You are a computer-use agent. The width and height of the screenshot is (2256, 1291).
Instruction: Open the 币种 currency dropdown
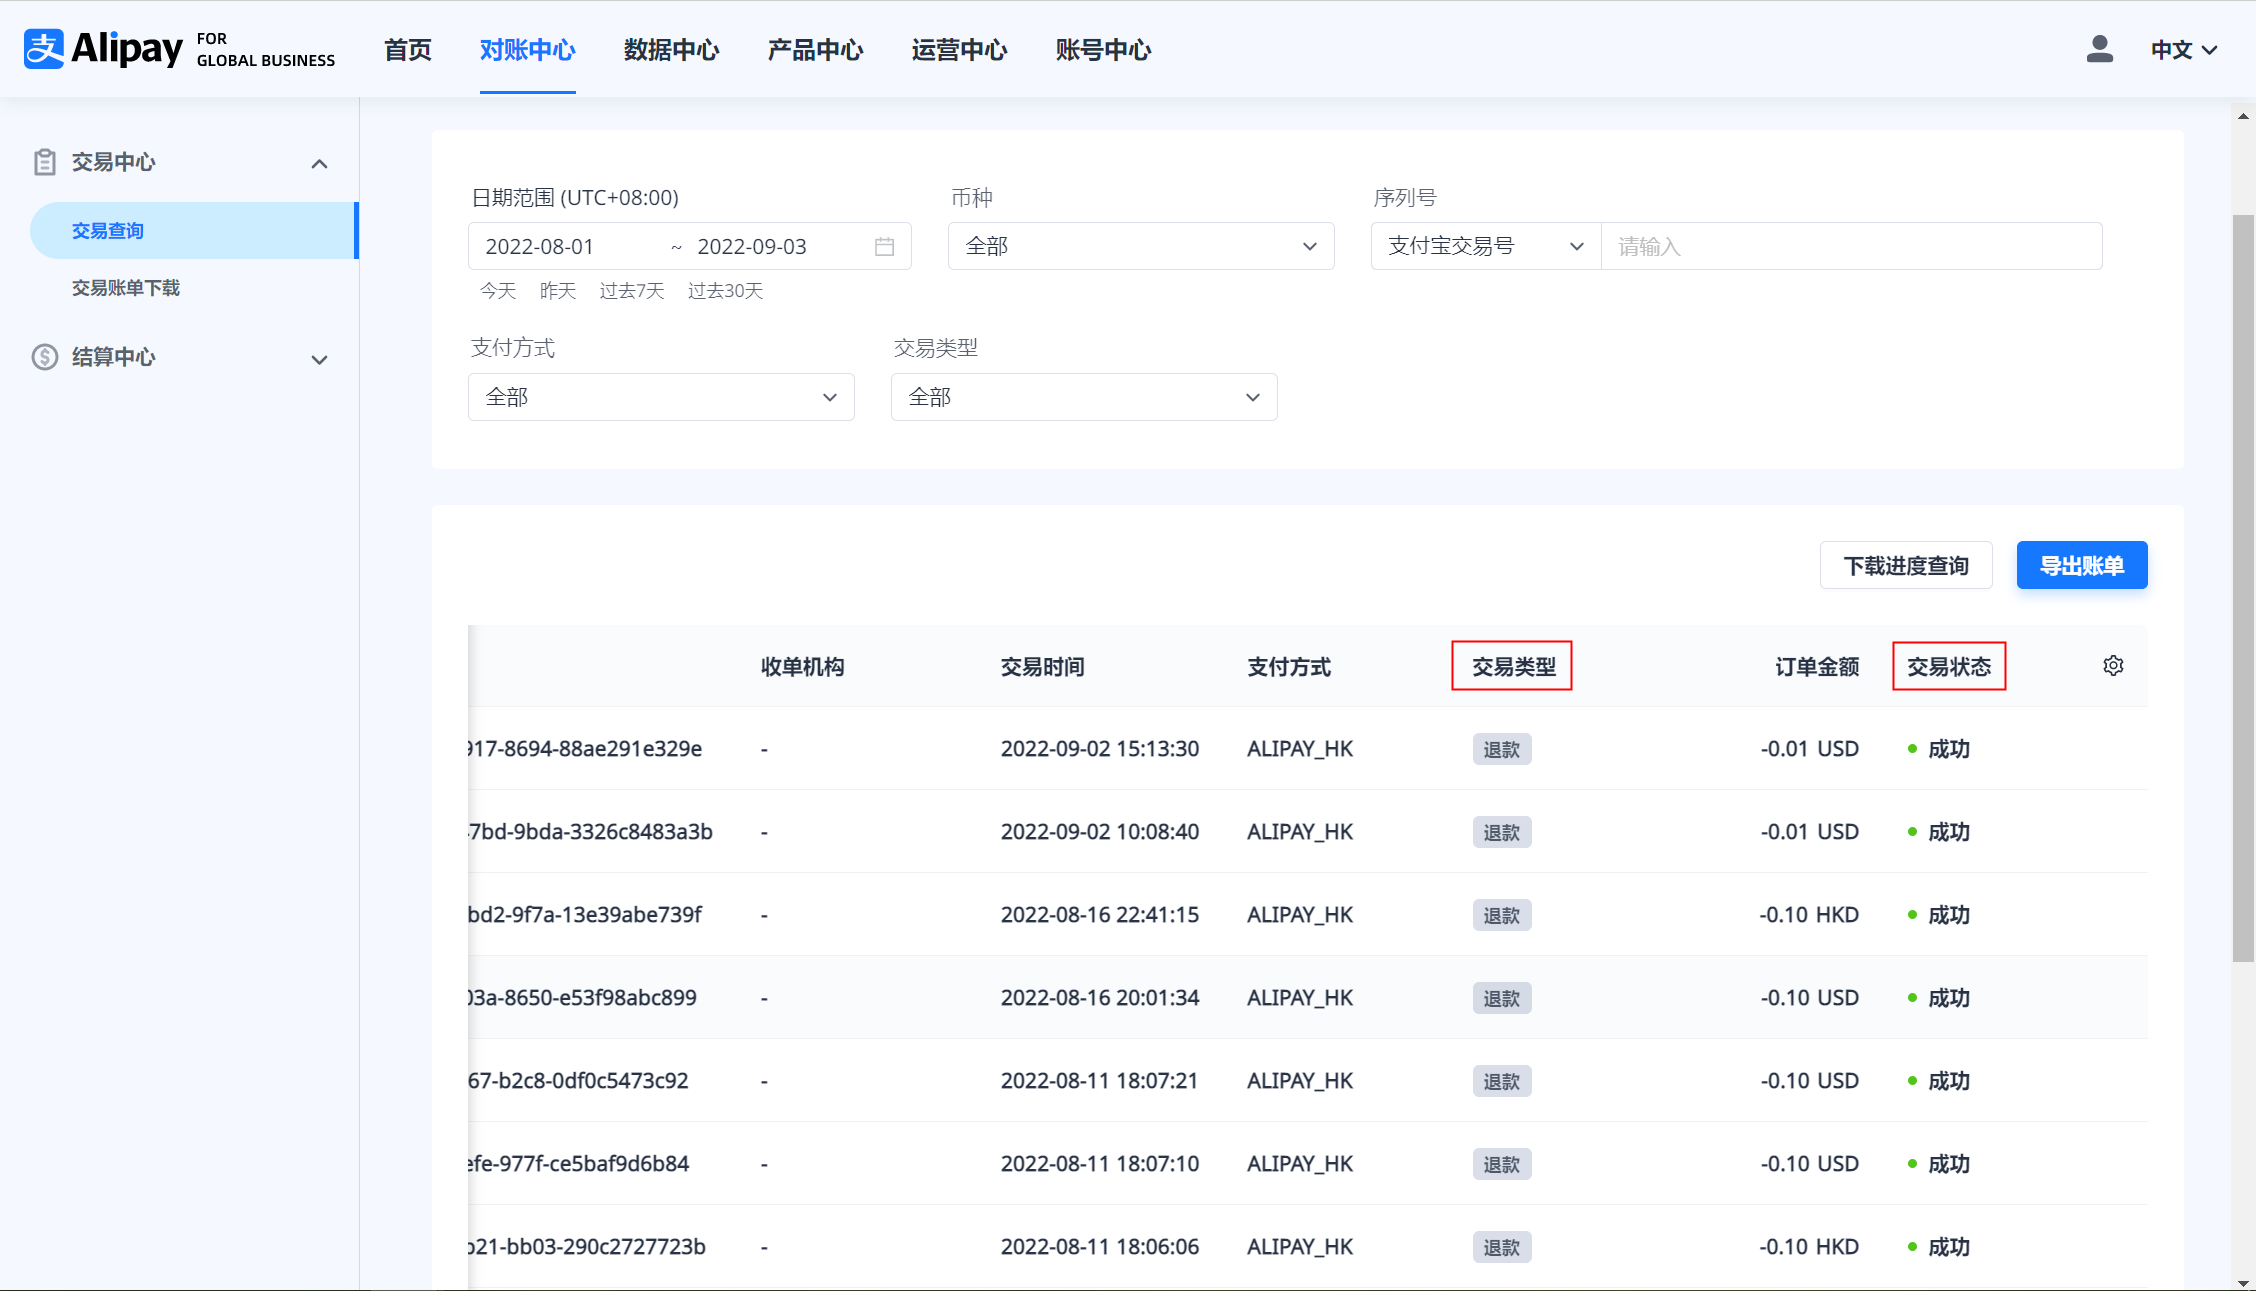click(1140, 246)
